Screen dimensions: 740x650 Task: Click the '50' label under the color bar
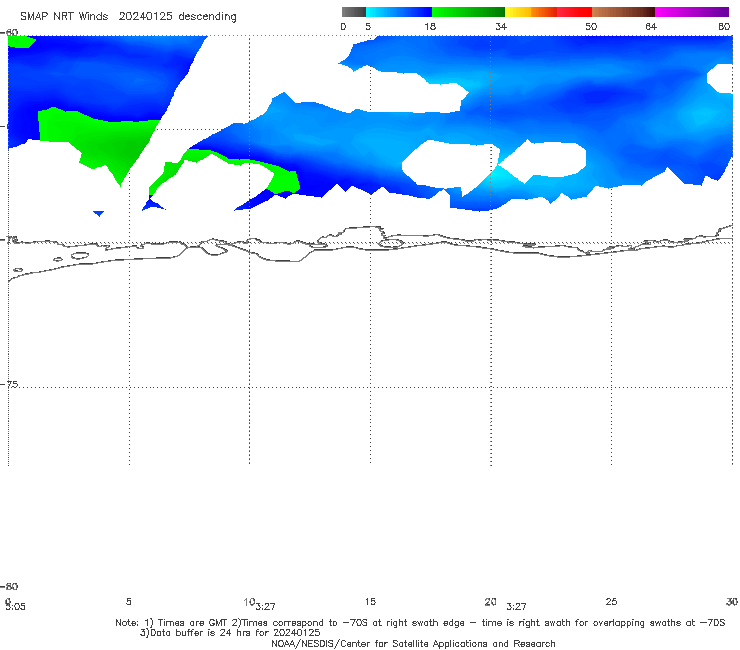pos(591,26)
